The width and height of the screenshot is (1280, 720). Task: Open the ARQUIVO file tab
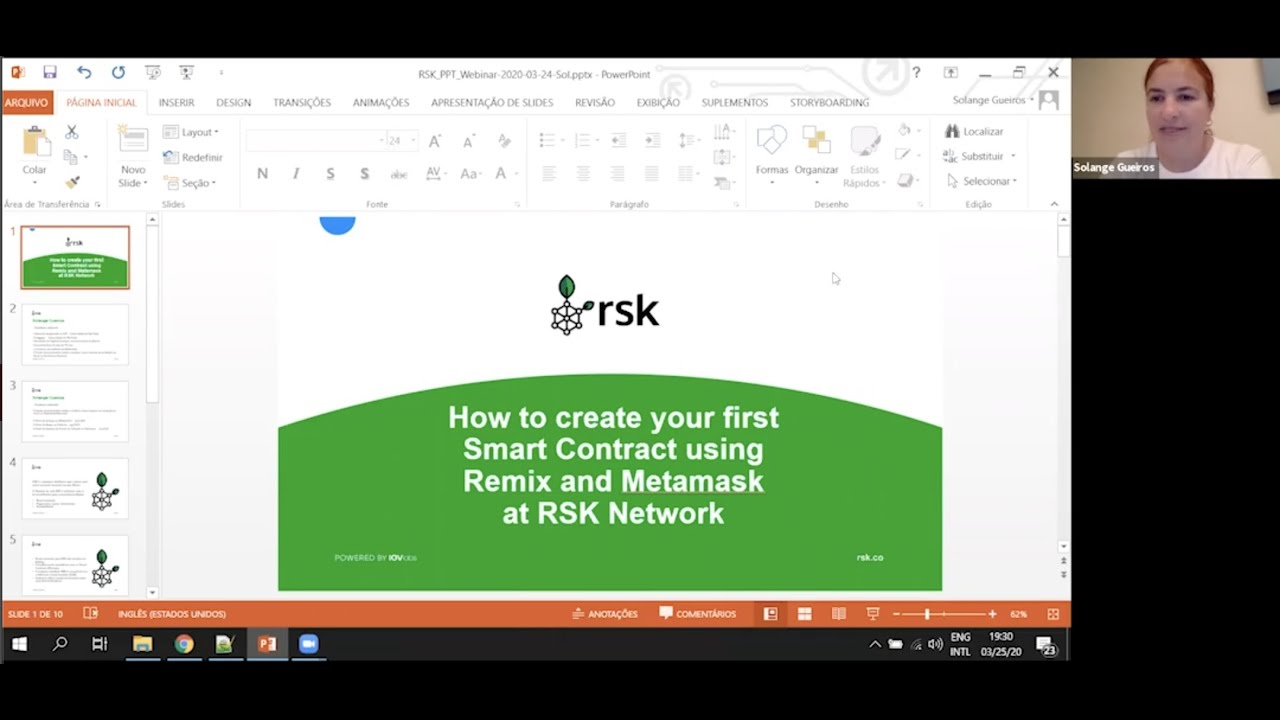tap(26, 102)
